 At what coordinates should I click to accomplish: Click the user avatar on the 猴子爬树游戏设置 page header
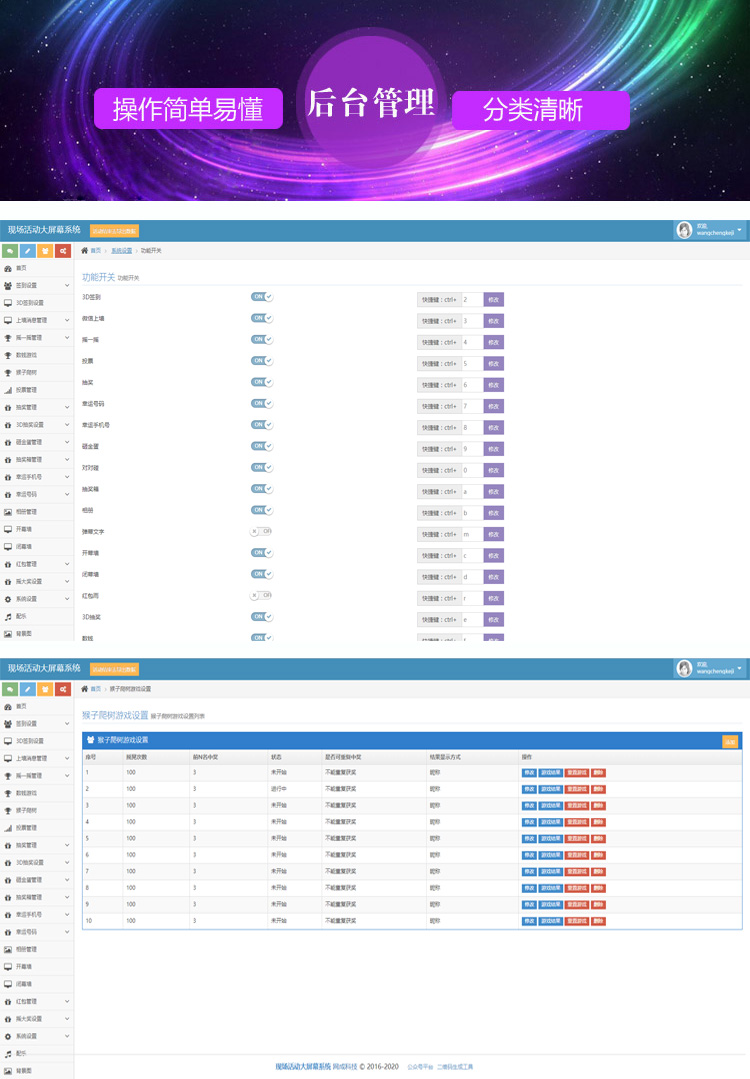tap(685, 668)
